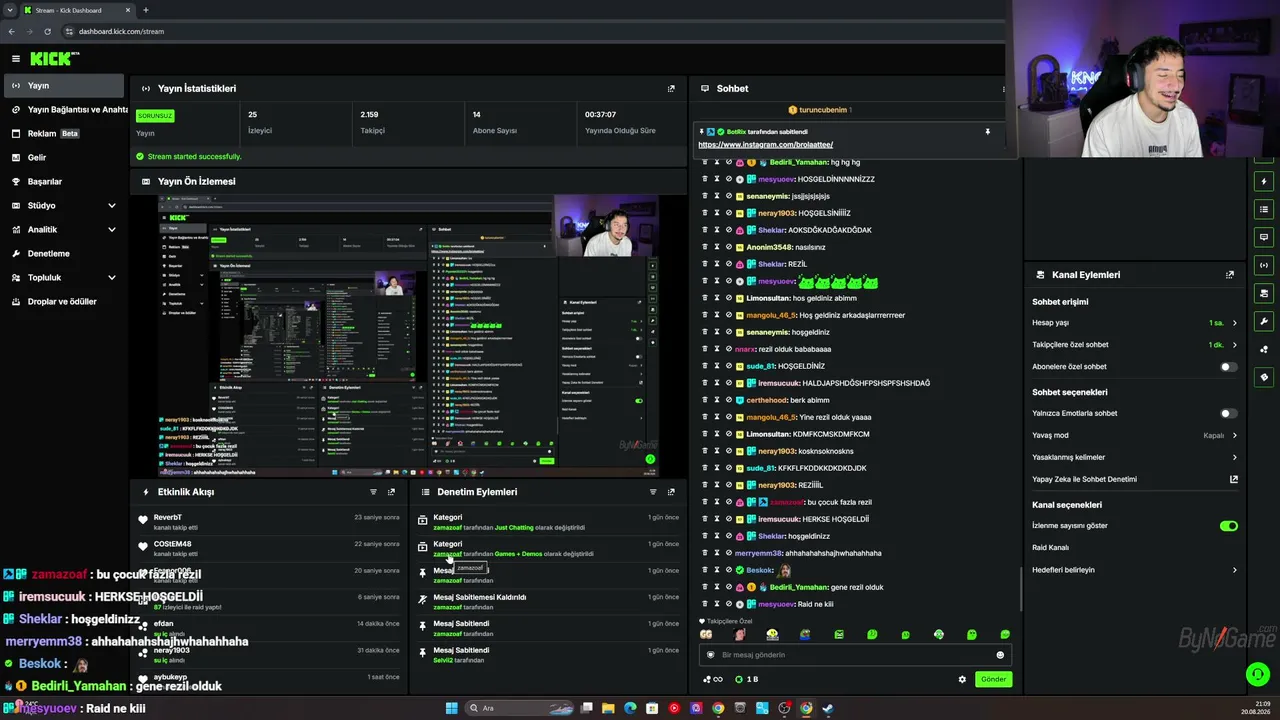Open the hamburger menu beside Kick logo

[x=15, y=59]
